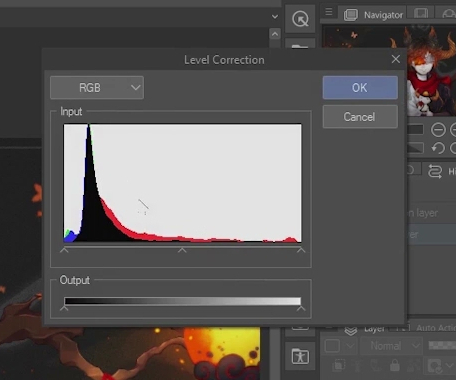Toggle the Lock layer icon
456x380 pixels.
pos(395,365)
